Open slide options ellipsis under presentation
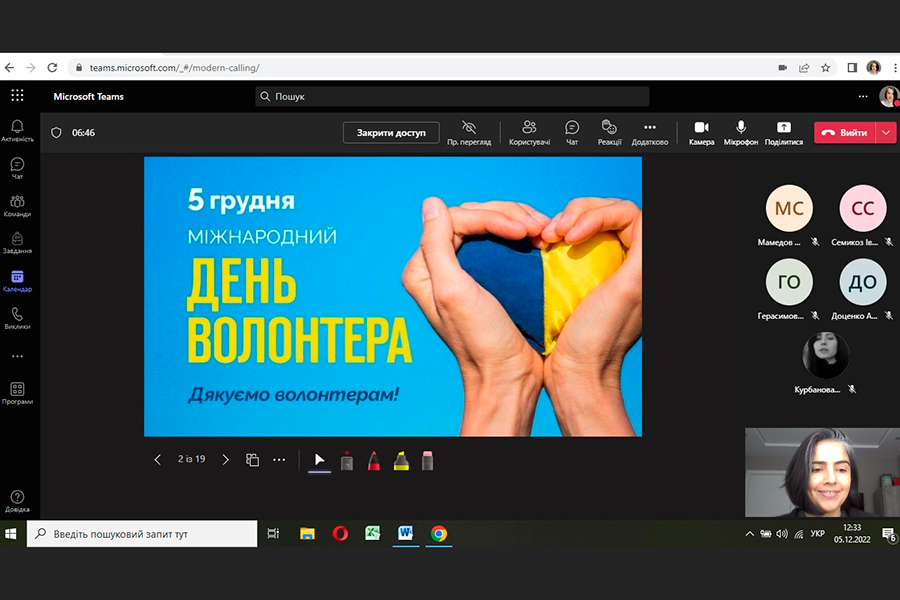The width and height of the screenshot is (900, 600). click(x=279, y=460)
